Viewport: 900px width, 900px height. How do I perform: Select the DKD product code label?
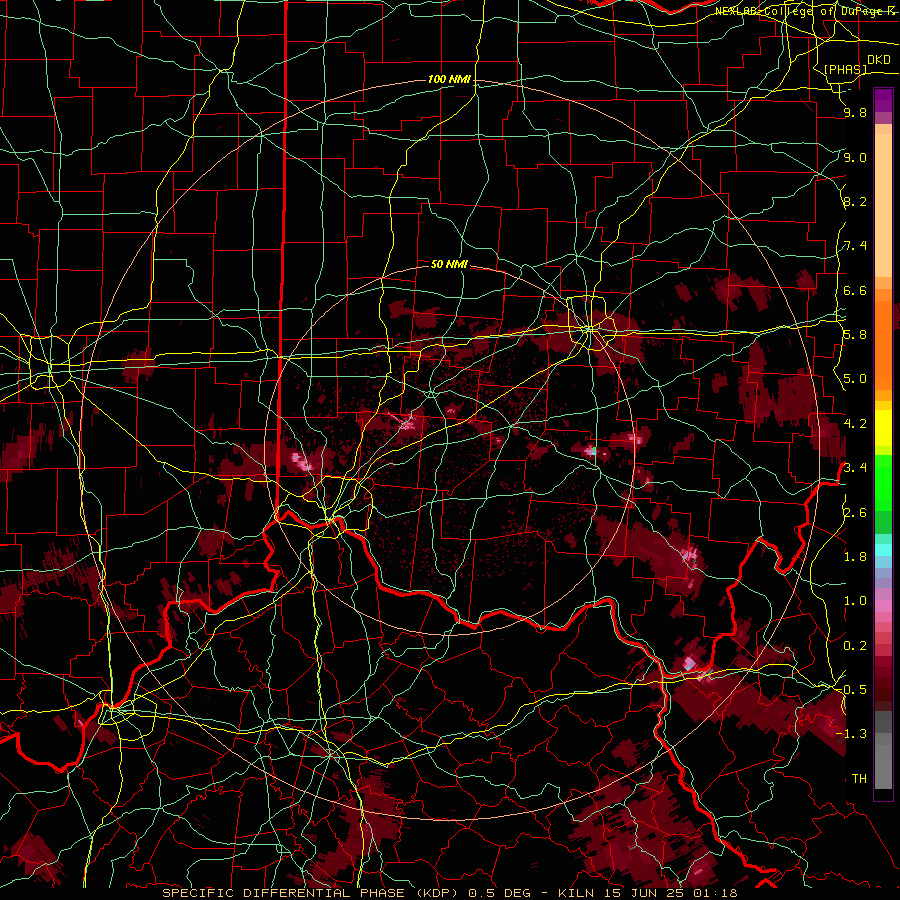click(878, 59)
